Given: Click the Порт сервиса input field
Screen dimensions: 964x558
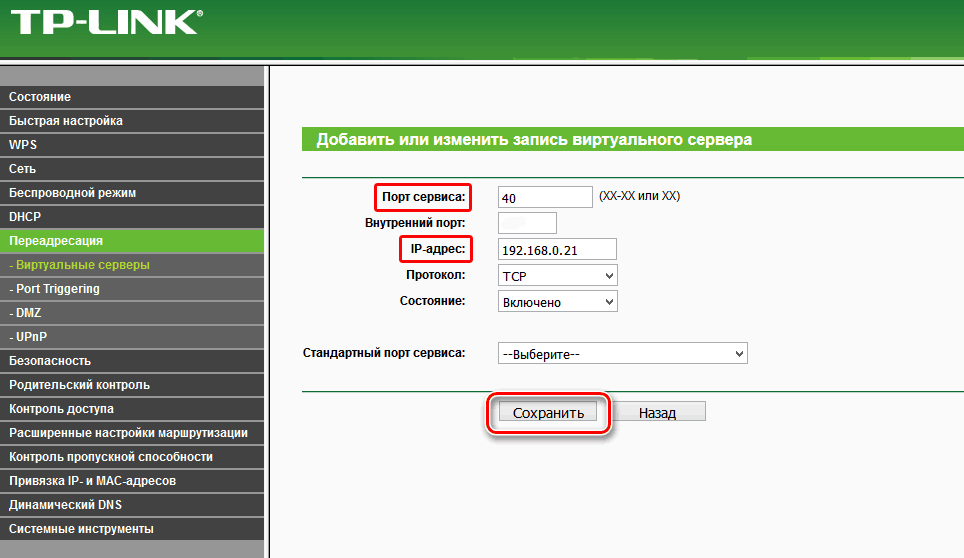Looking at the screenshot, I should click(x=545, y=197).
